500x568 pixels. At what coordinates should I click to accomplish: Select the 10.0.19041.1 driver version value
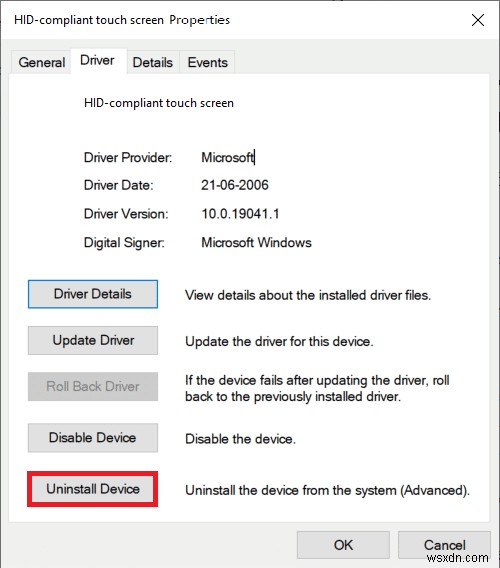[x=240, y=214]
